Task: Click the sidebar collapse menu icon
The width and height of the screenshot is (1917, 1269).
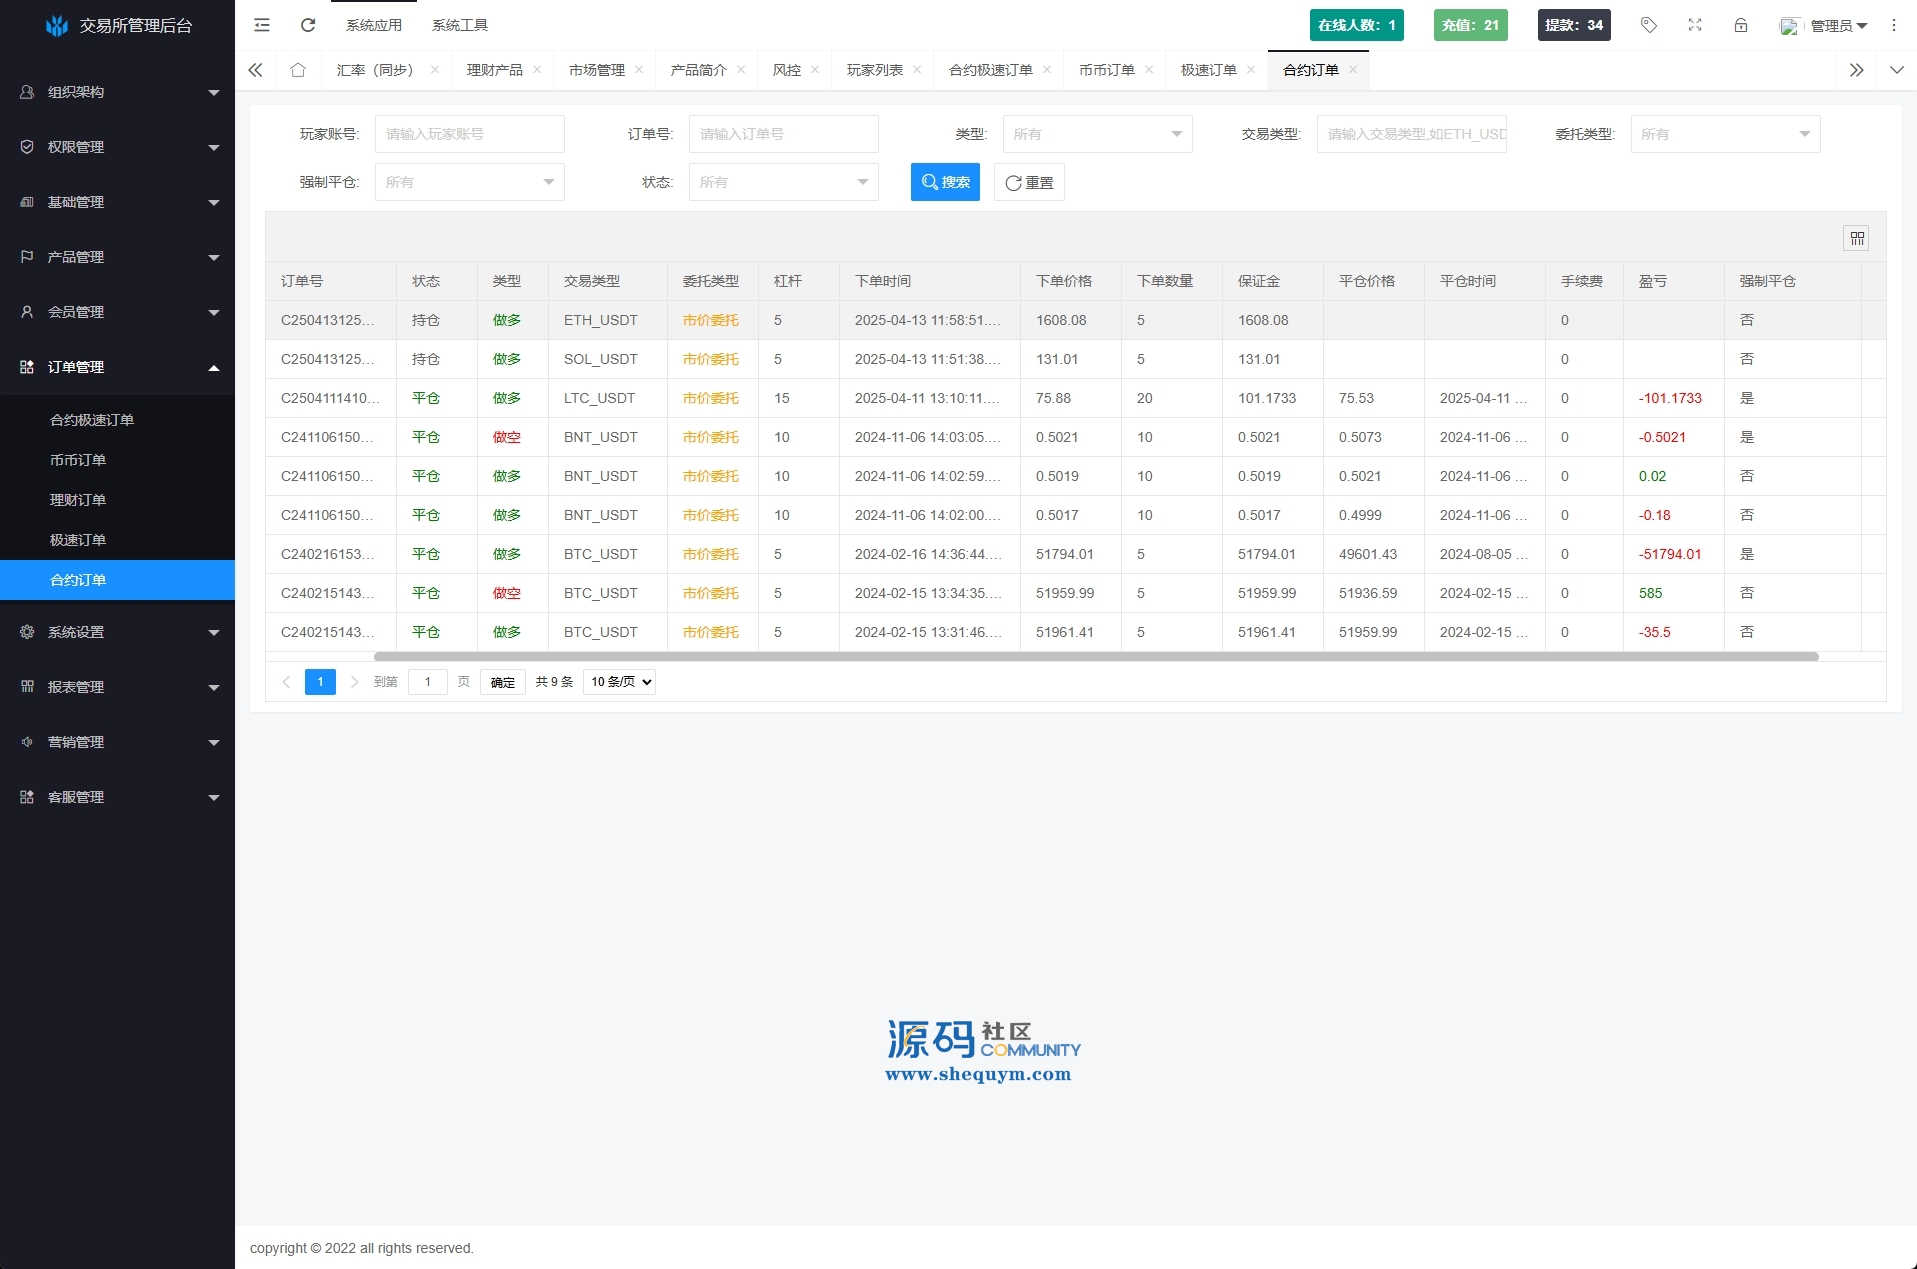Action: tap(262, 25)
